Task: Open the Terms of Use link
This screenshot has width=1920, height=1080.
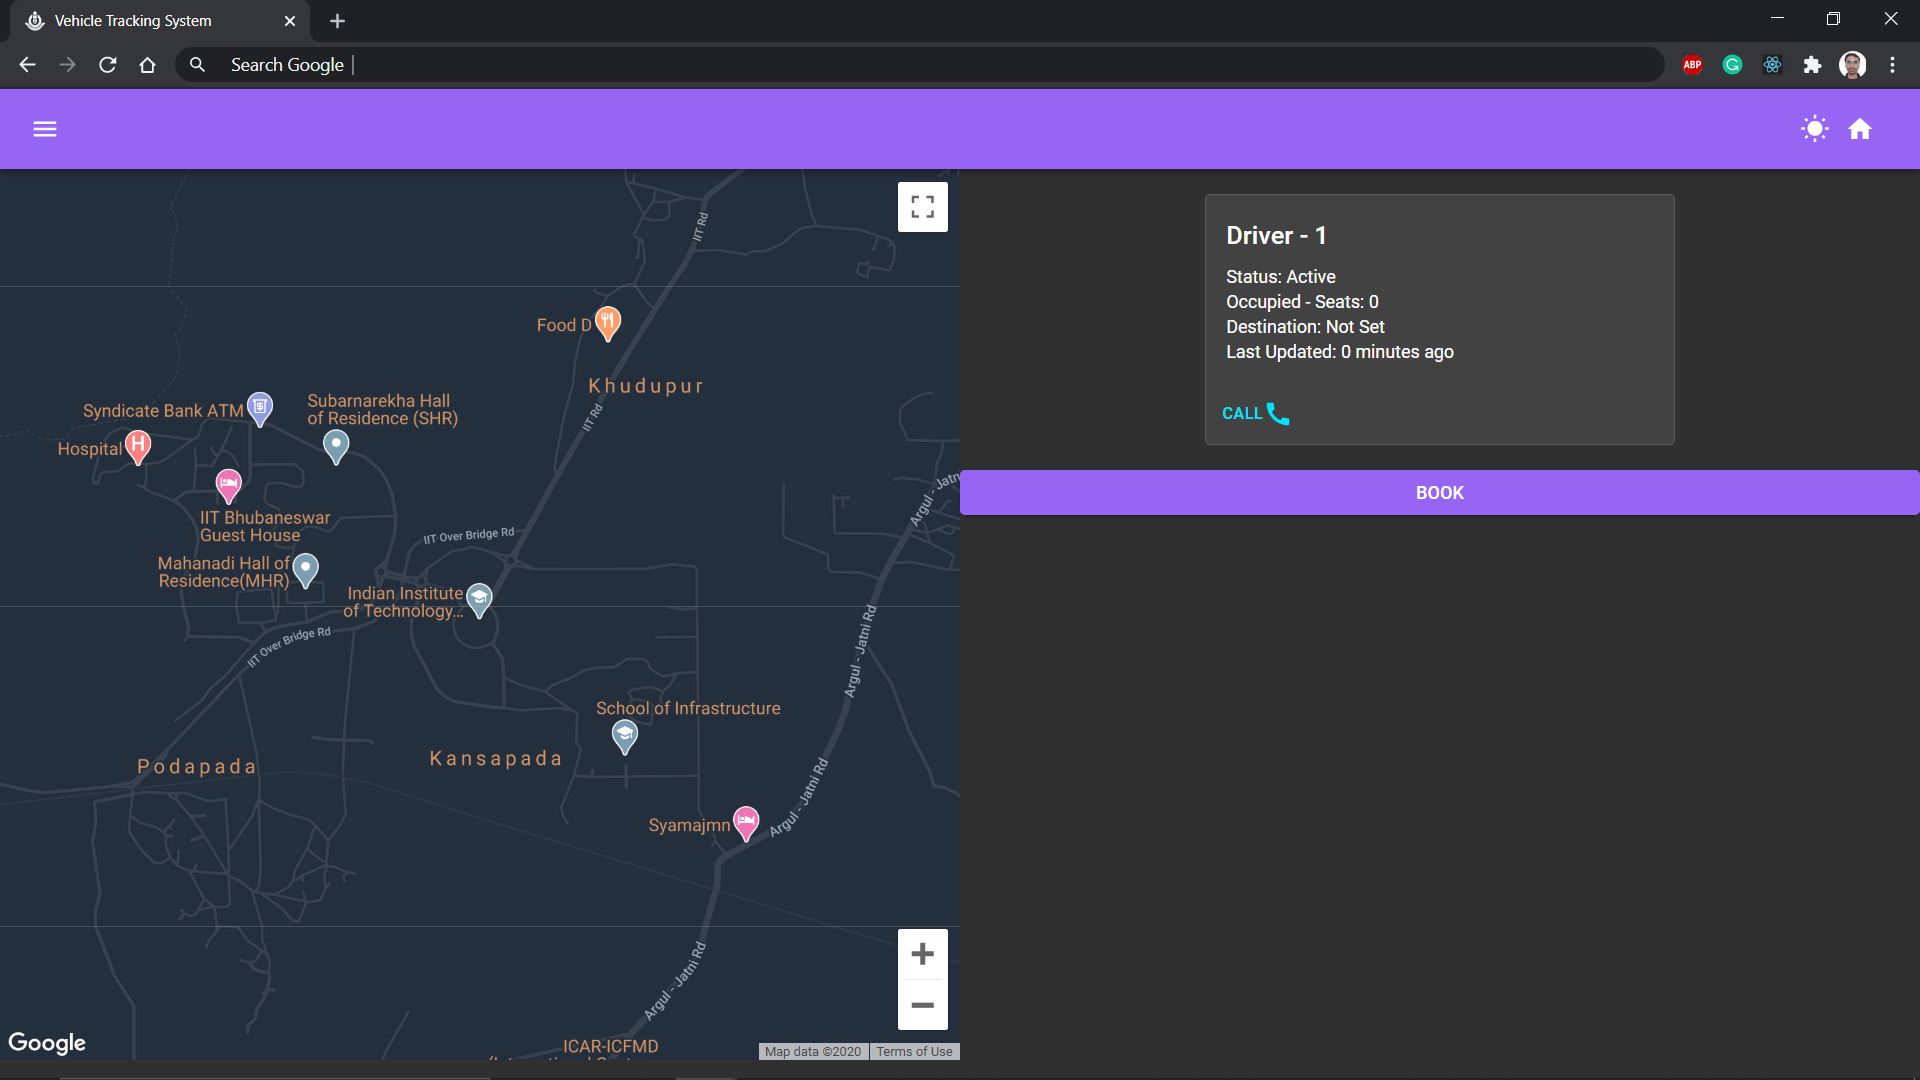Action: coord(914,1051)
